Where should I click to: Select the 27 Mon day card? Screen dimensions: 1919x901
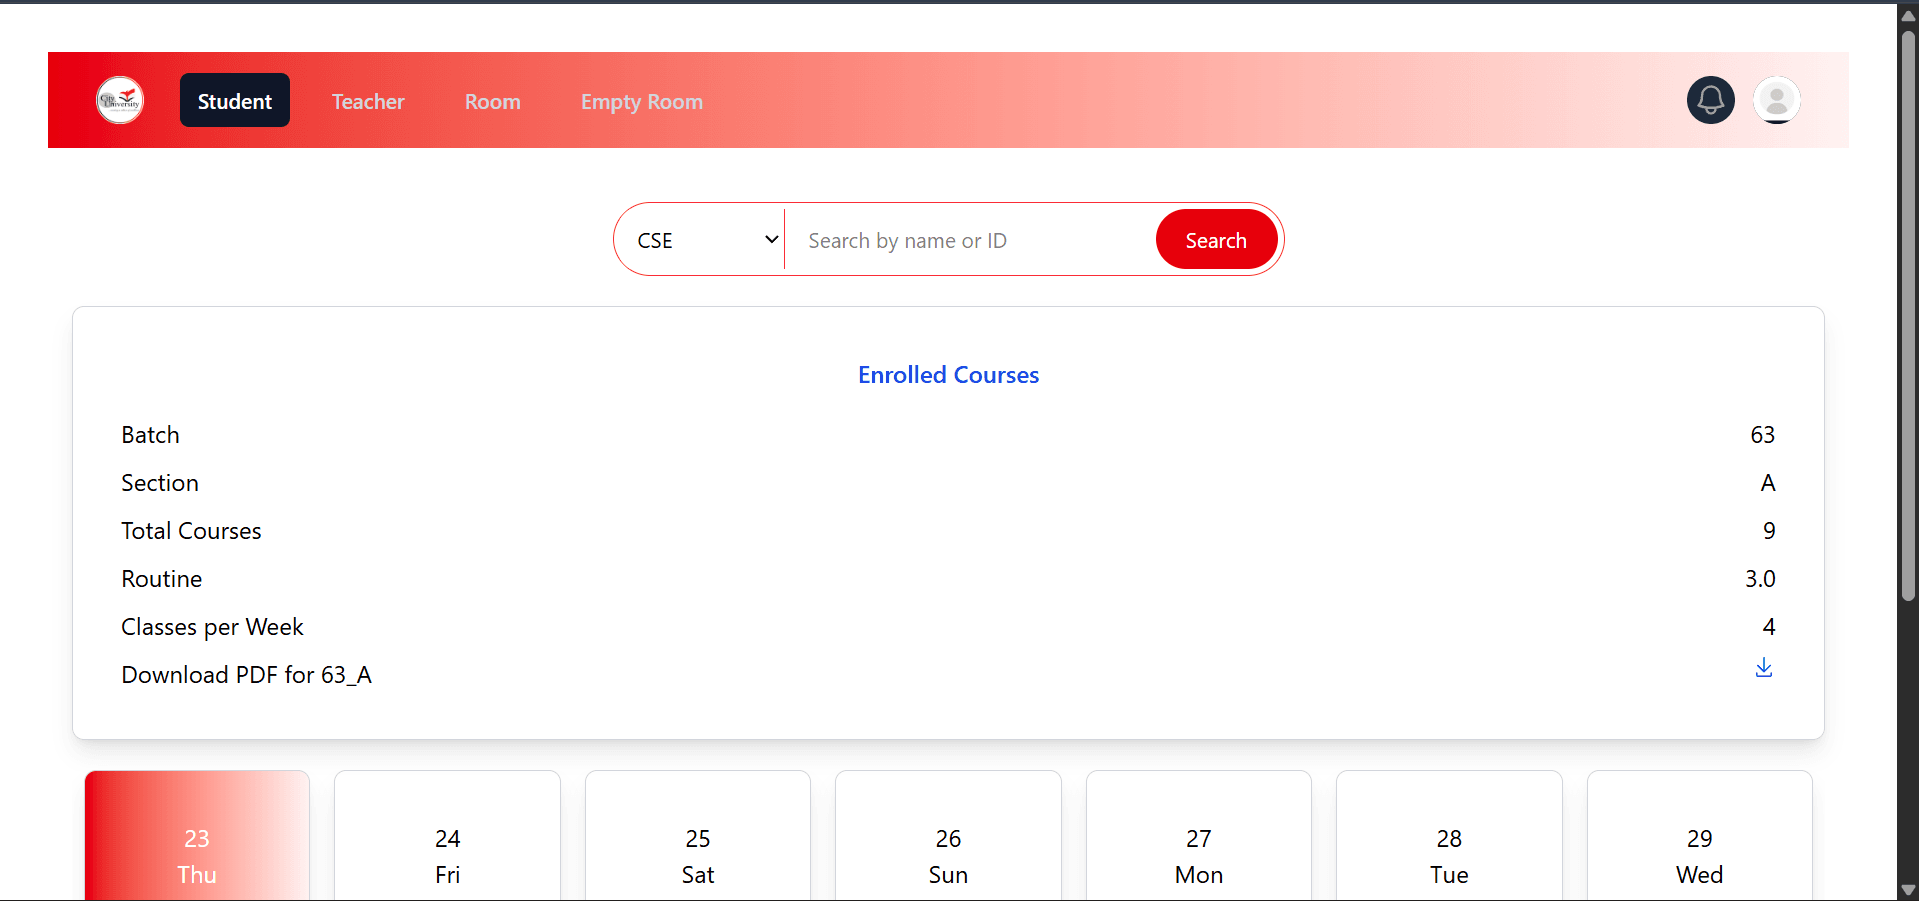click(x=1198, y=855)
